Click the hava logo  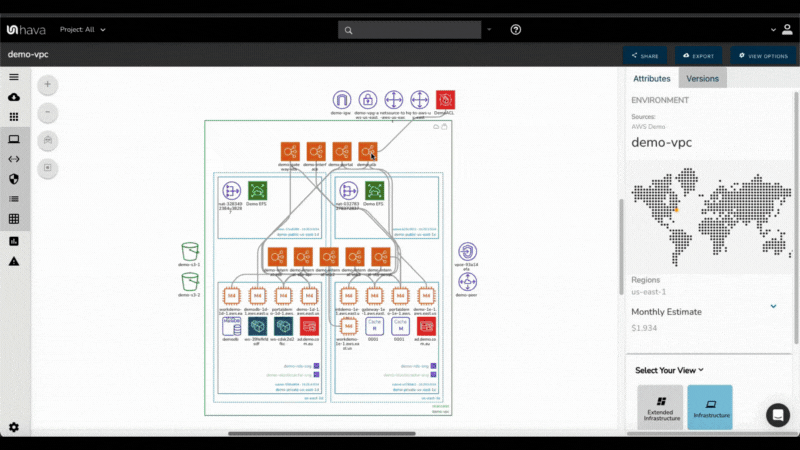click(26, 30)
